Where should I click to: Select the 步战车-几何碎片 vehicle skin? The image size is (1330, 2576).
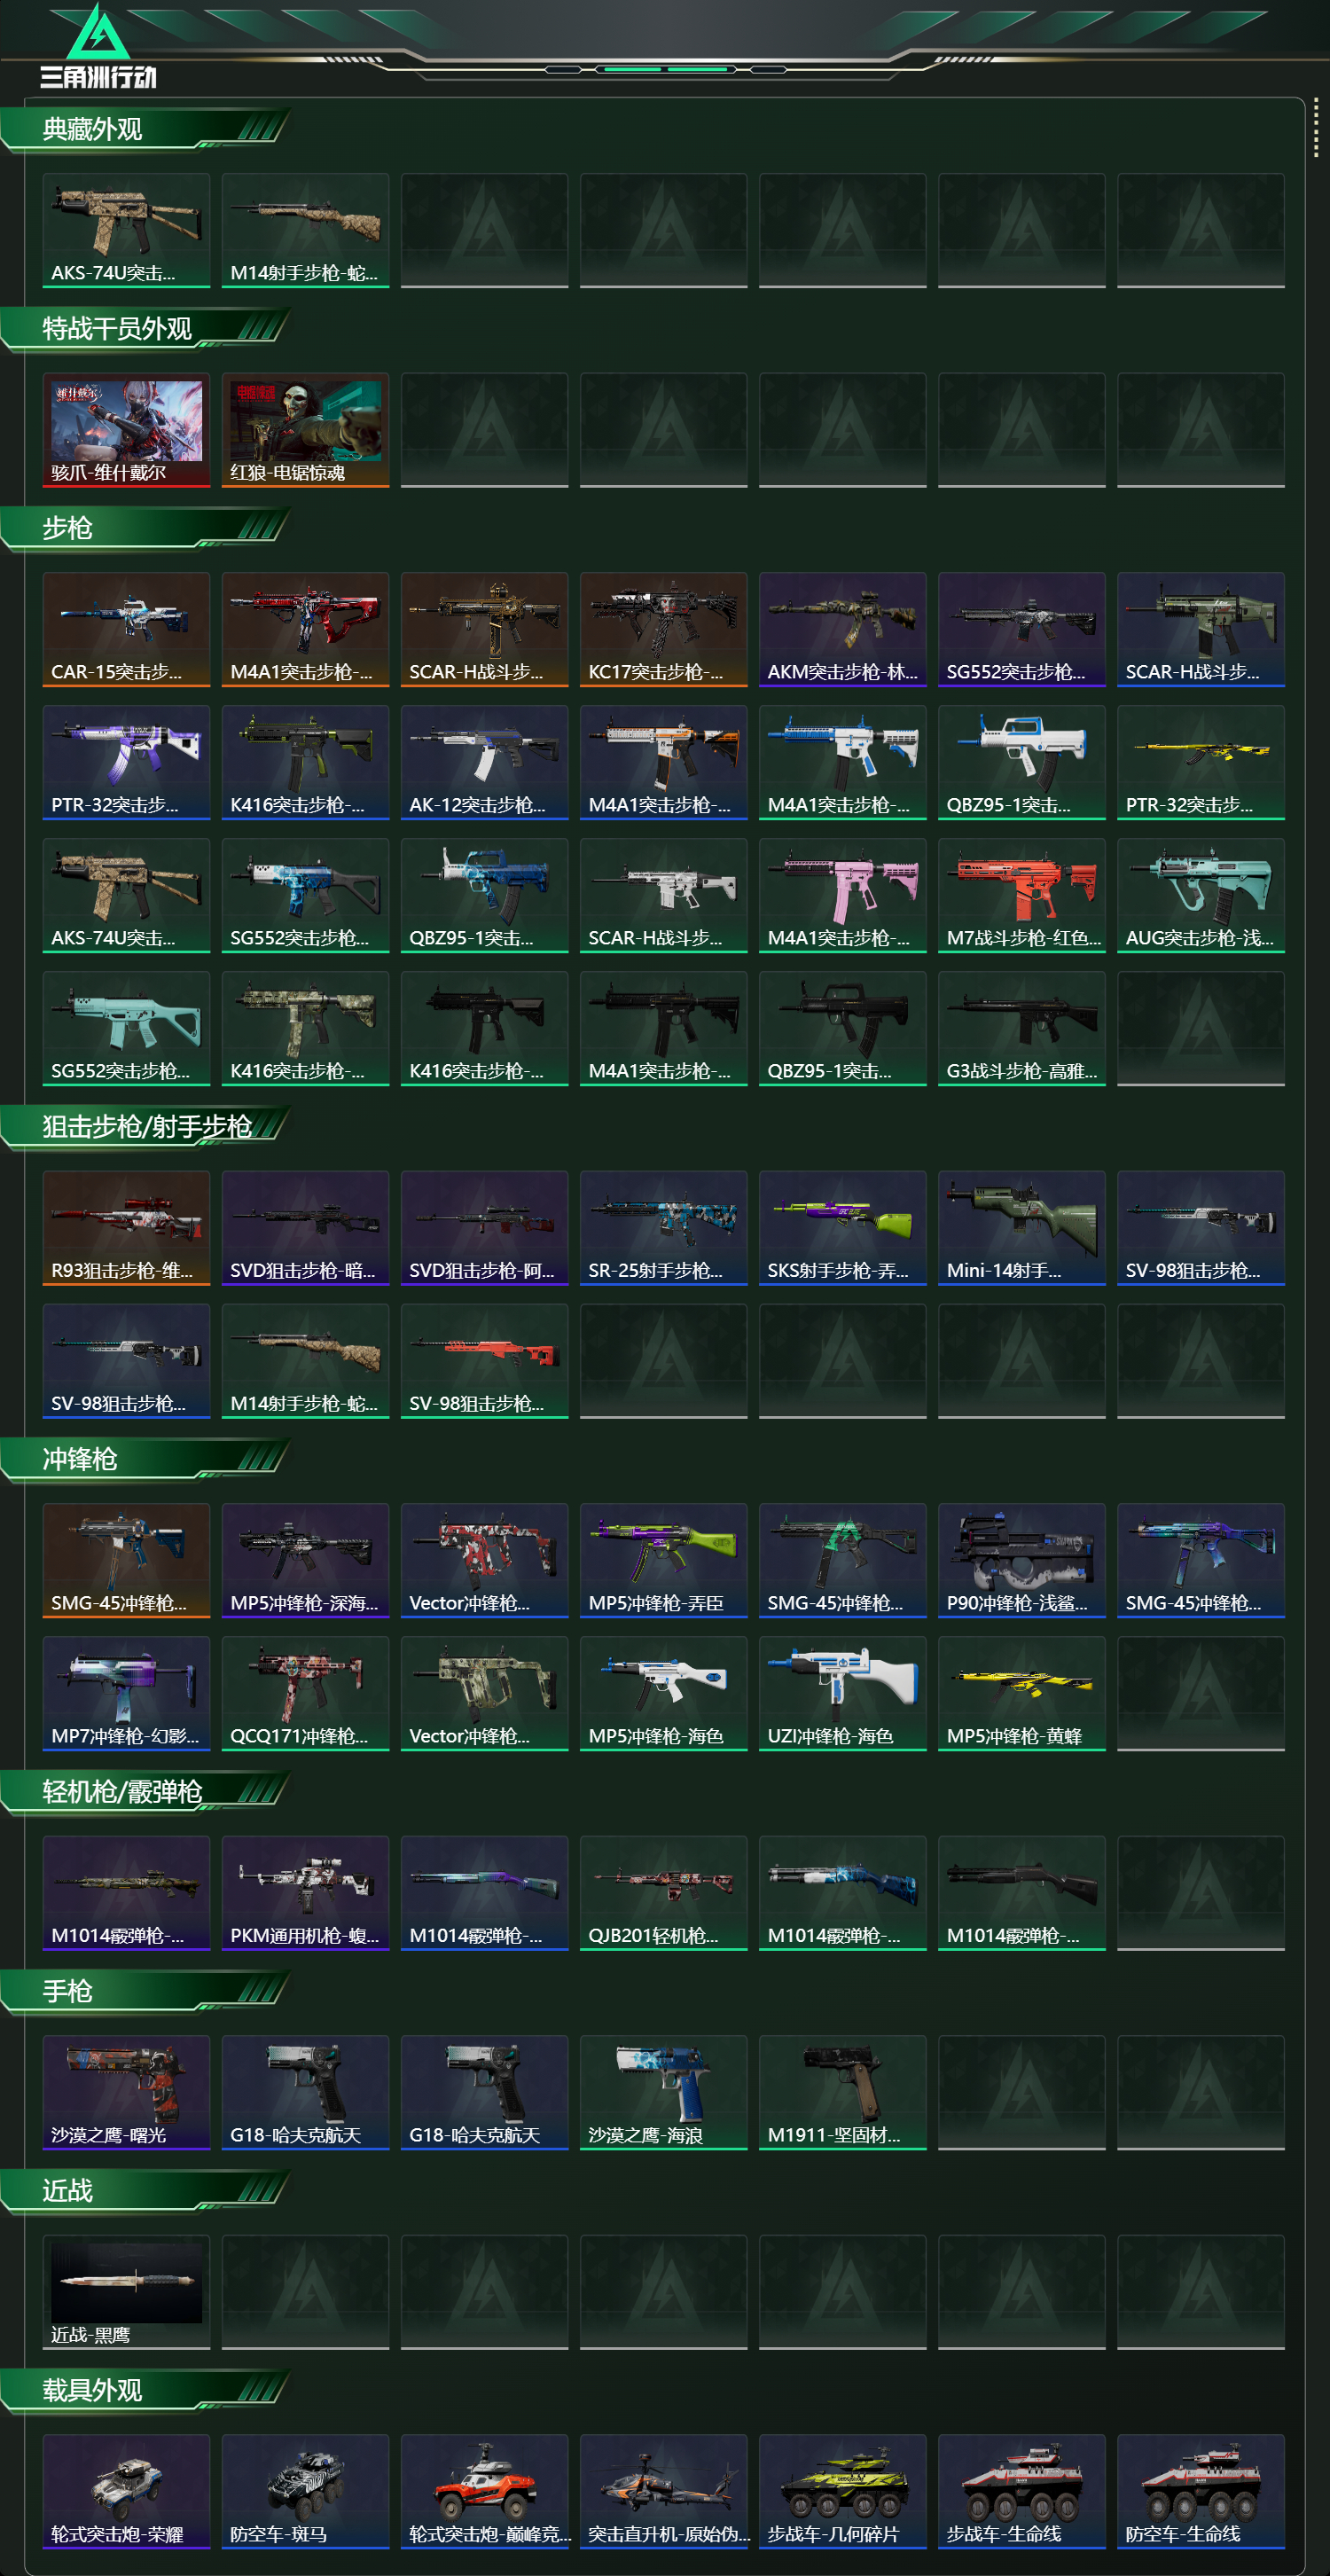click(x=842, y=2492)
